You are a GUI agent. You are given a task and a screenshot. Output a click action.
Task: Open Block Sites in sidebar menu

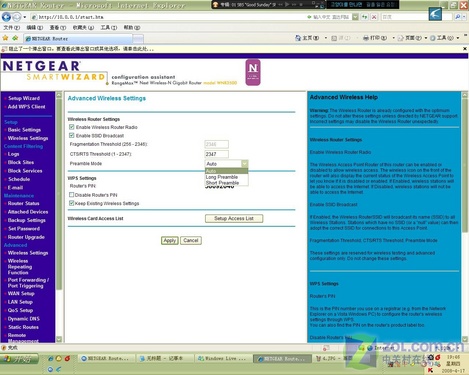[21, 162]
